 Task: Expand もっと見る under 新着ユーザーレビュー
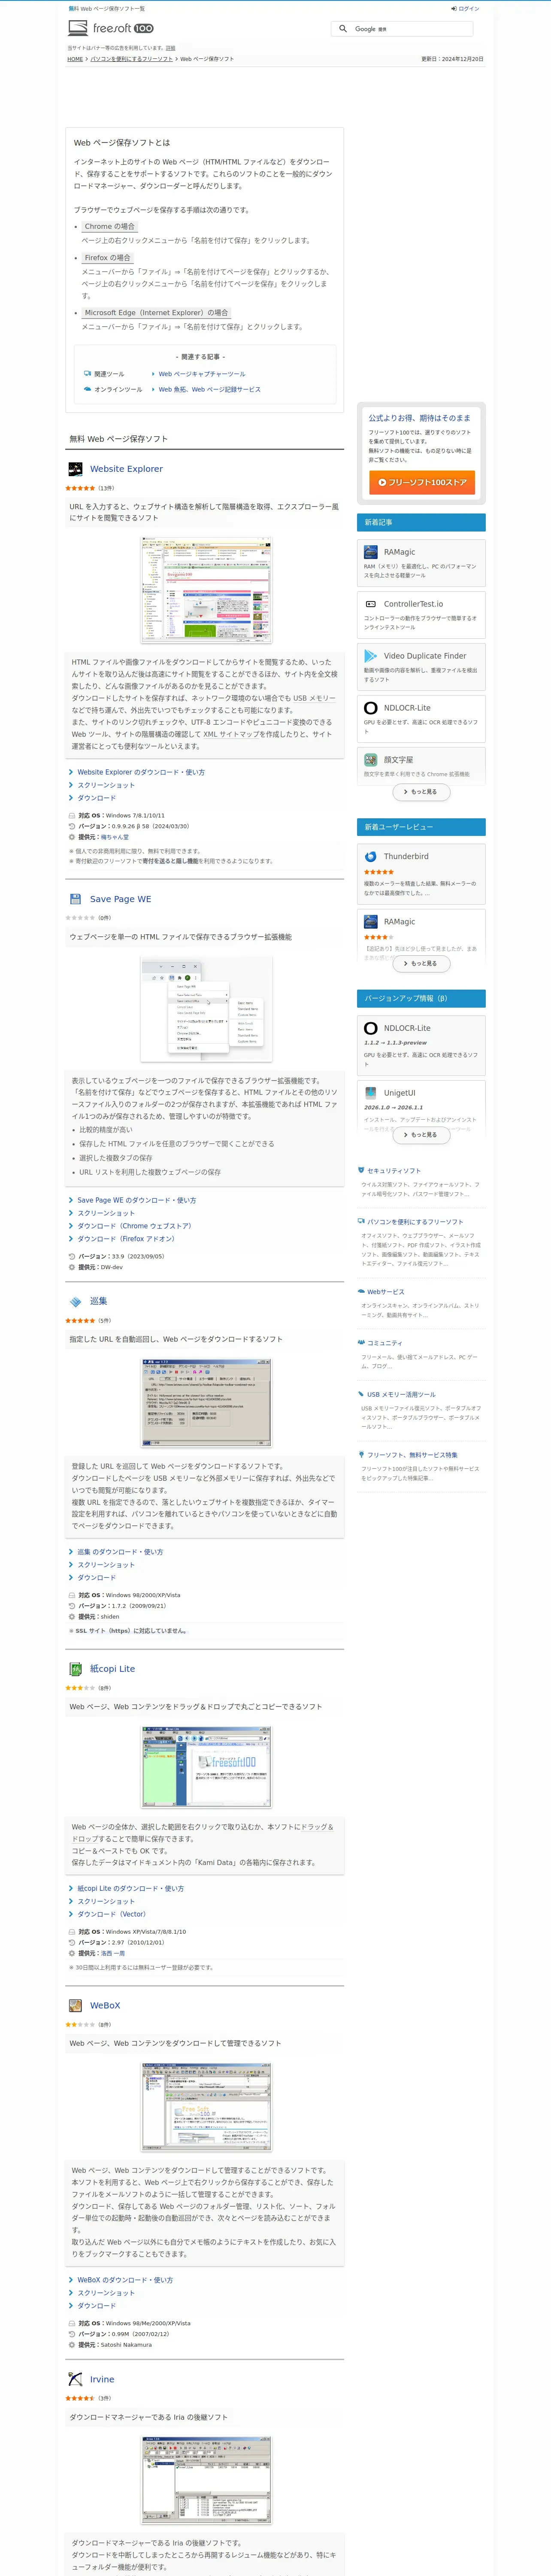[x=421, y=964]
